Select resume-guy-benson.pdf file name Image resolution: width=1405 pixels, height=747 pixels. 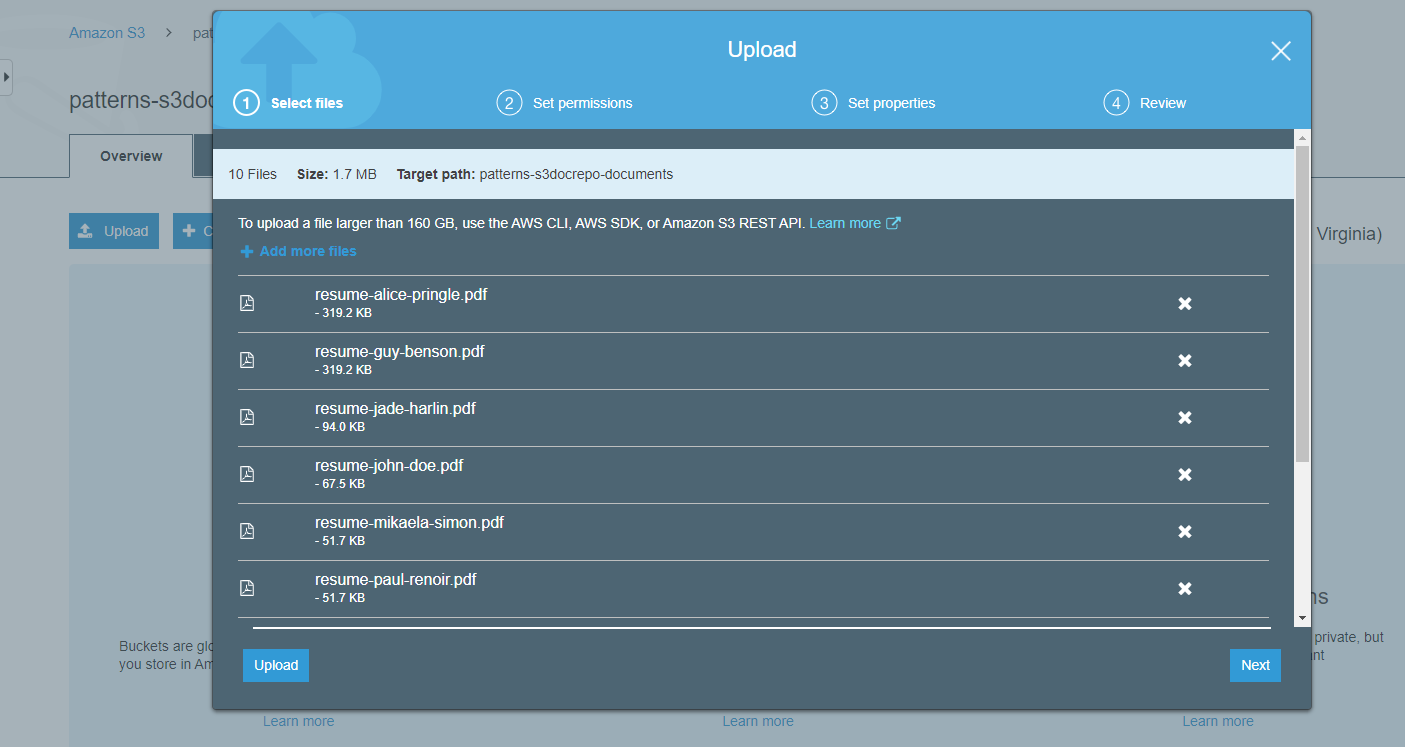(x=400, y=352)
